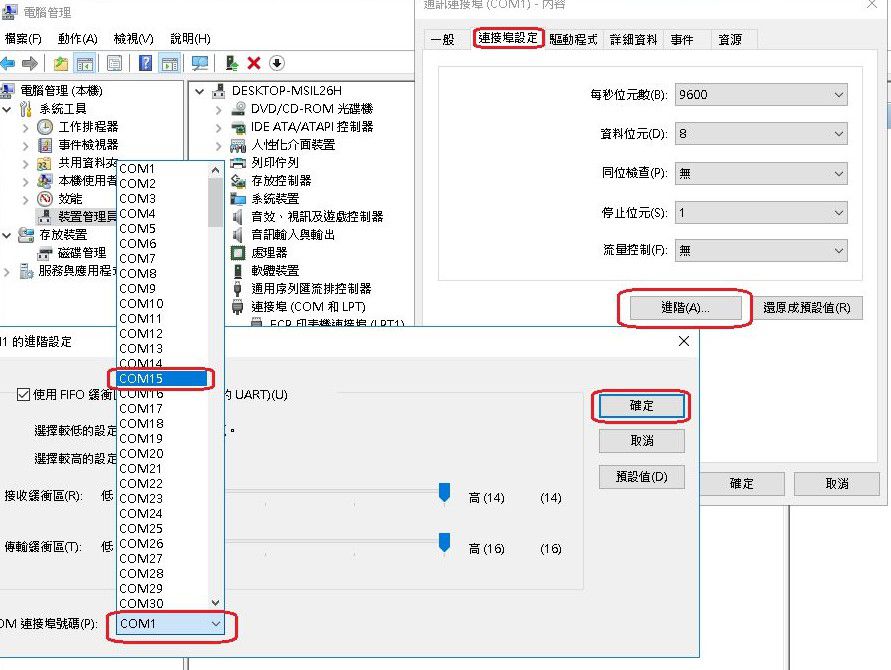This screenshot has width=891, height=670.
Task: Click the IDE ATA/ATAPI 控制器 icon
Action: (237, 127)
